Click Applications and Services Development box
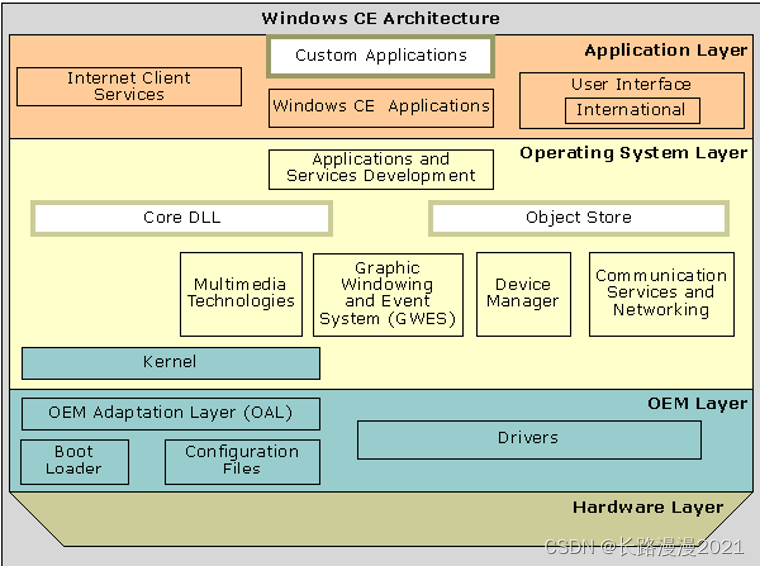The height and width of the screenshot is (566, 760). (x=381, y=170)
